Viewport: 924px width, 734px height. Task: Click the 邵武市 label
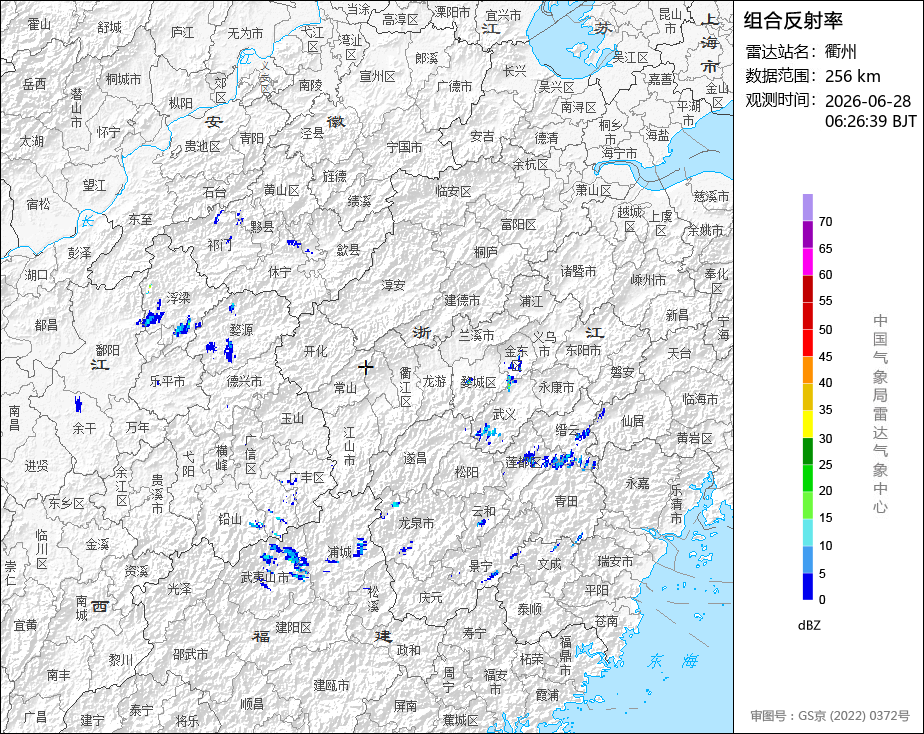pyautogui.click(x=190, y=654)
